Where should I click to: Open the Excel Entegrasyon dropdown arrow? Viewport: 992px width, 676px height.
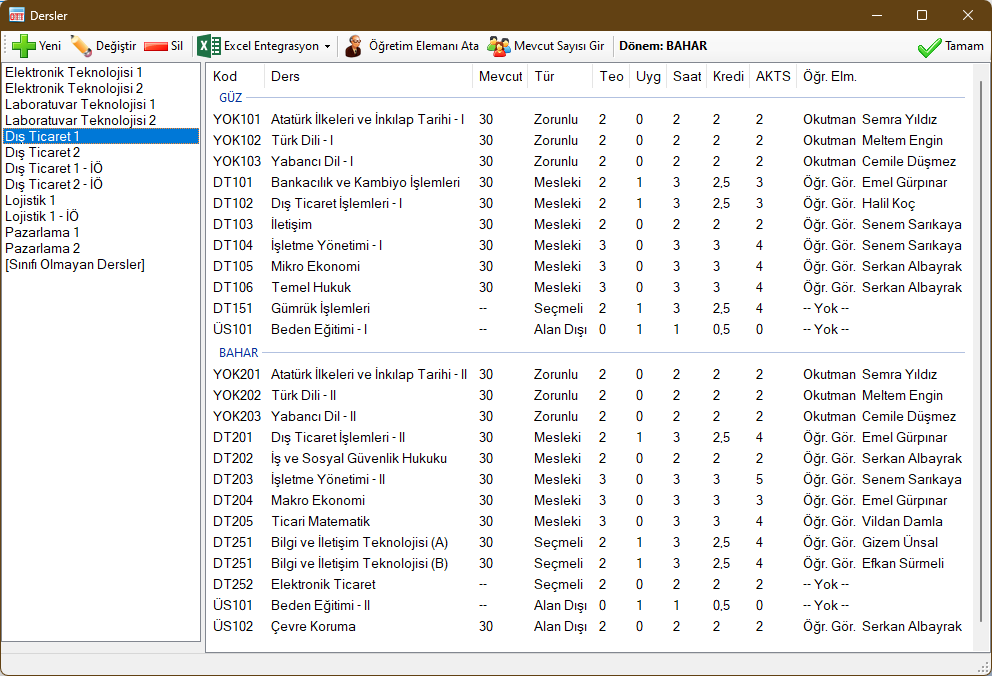tap(327, 47)
